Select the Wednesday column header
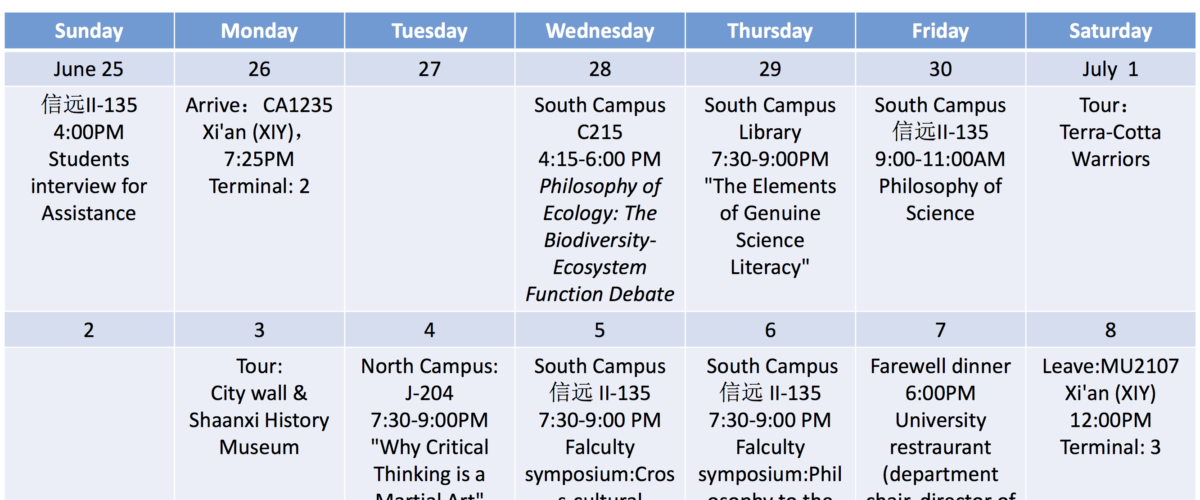 point(600,31)
